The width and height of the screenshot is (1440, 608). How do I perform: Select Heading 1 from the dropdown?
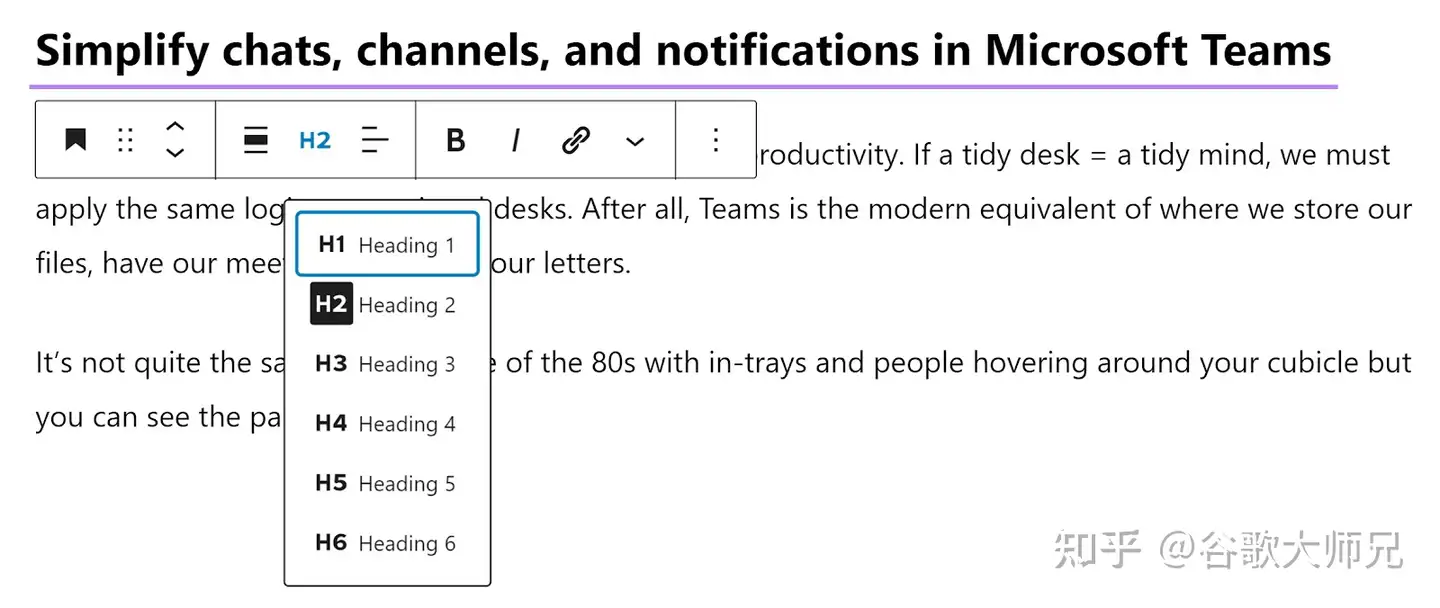(x=387, y=245)
